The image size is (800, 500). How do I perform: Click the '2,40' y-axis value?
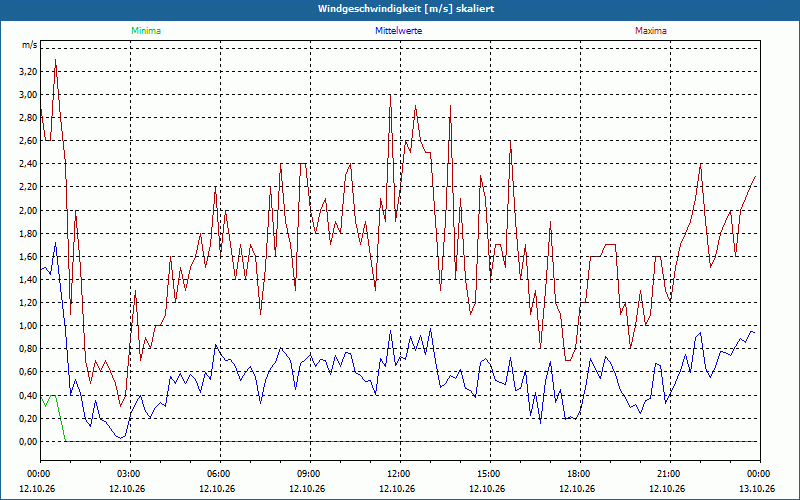click(x=29, y=164)
